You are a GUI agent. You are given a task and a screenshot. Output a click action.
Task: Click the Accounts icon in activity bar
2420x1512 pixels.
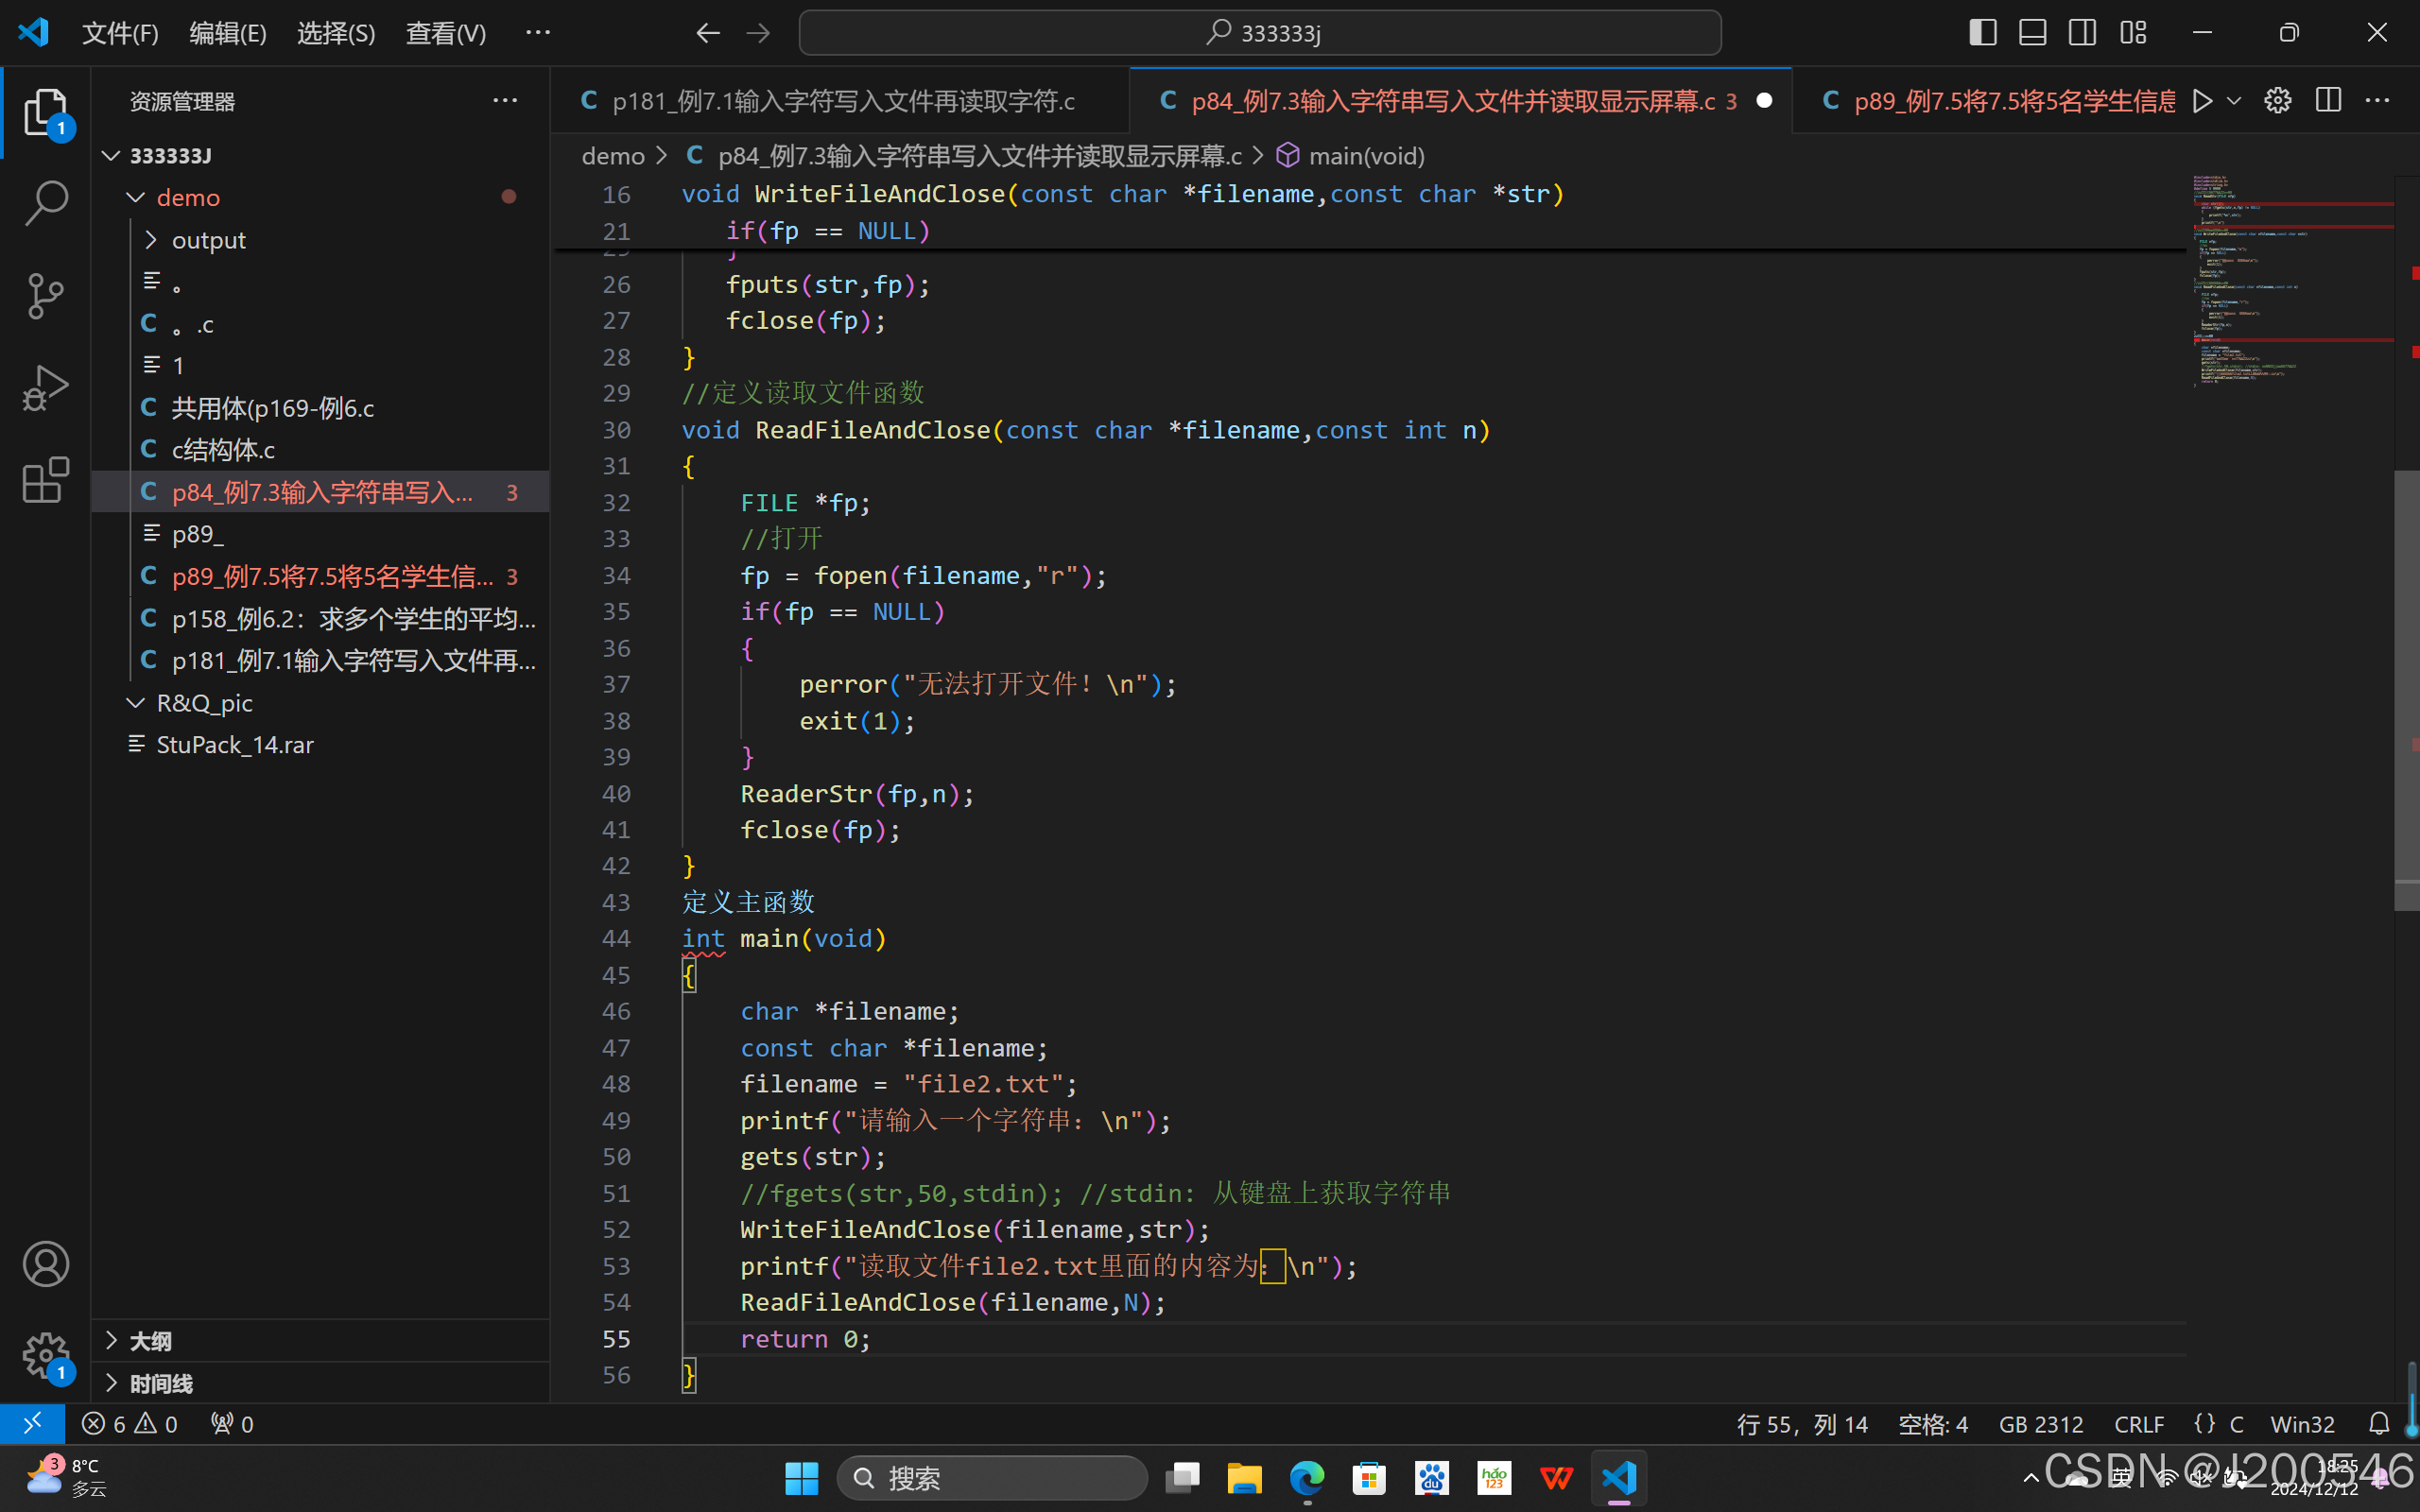pos(45,1264)
